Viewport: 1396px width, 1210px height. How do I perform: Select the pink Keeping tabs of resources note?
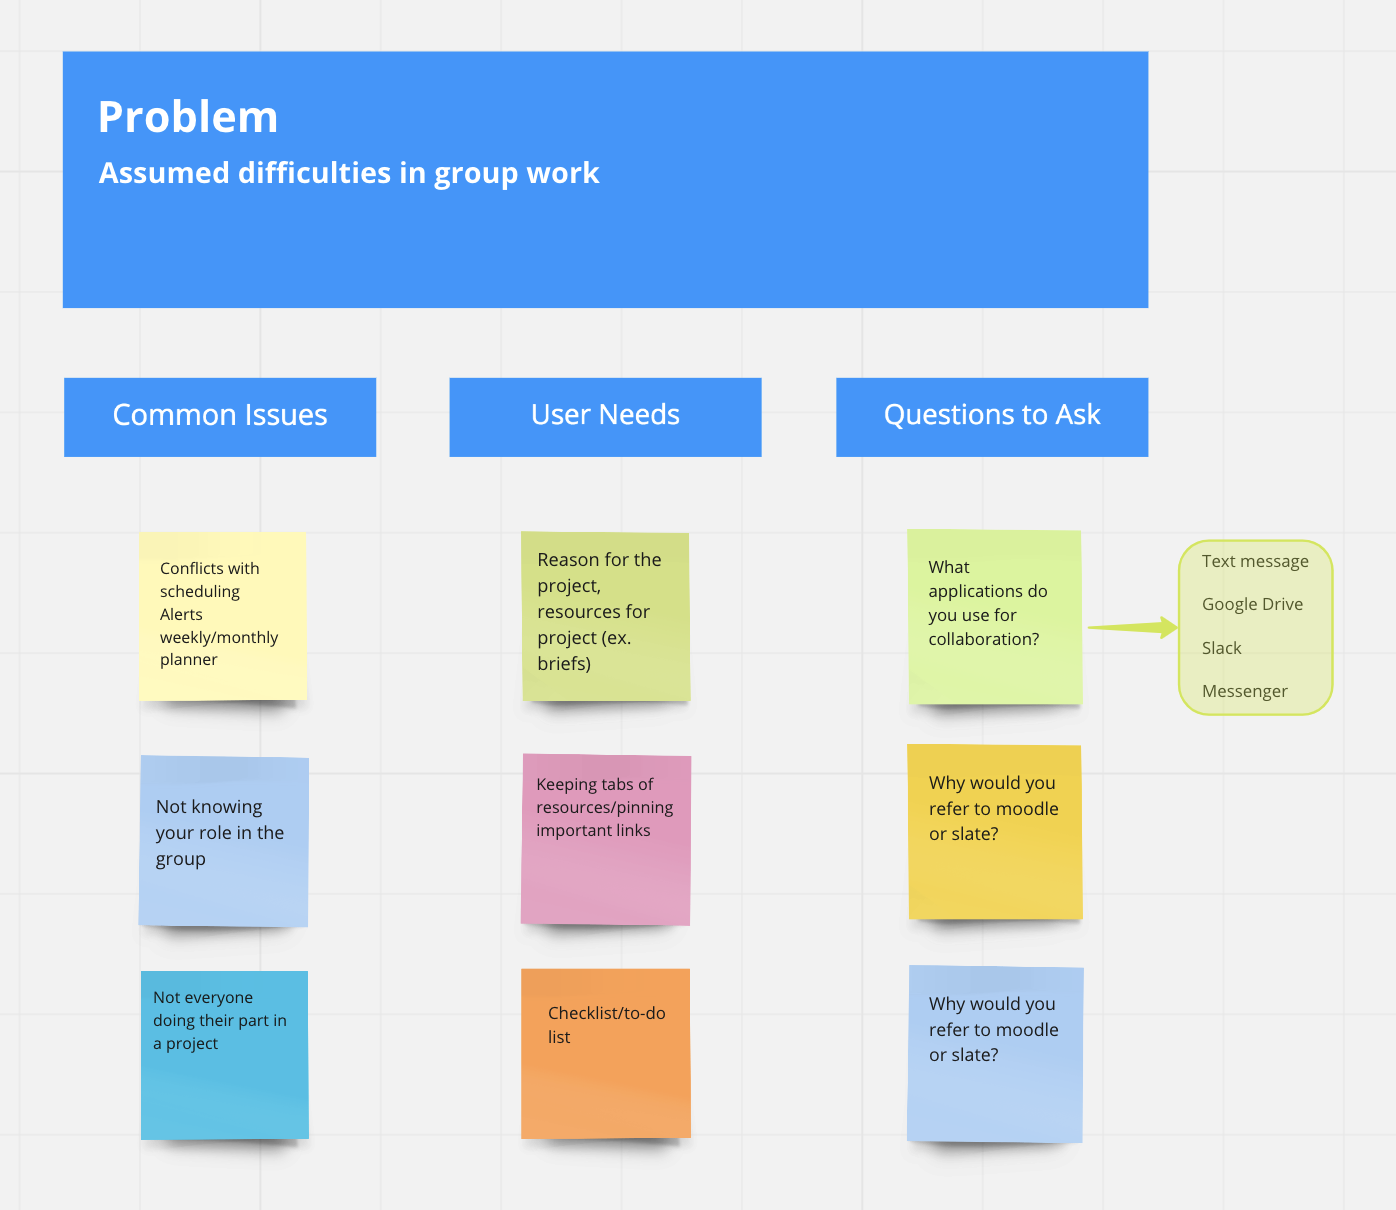[x=606, y=840]
